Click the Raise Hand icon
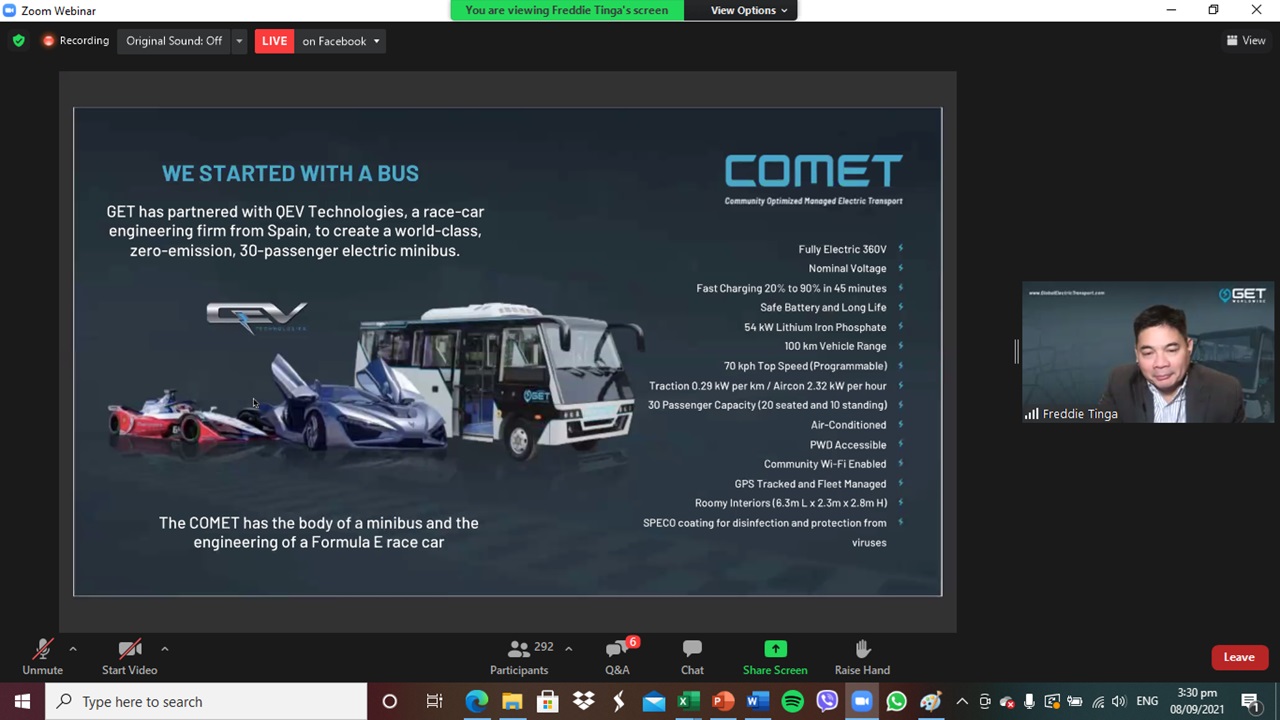This screenshot has height=720, width=1280. (862, 650)
